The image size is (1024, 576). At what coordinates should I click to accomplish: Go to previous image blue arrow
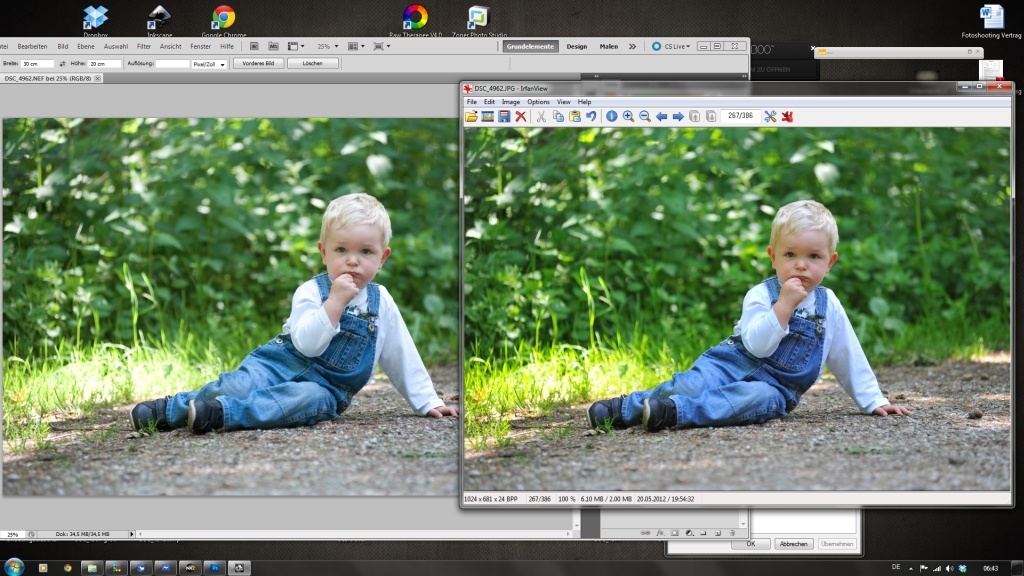pos(662,116)
